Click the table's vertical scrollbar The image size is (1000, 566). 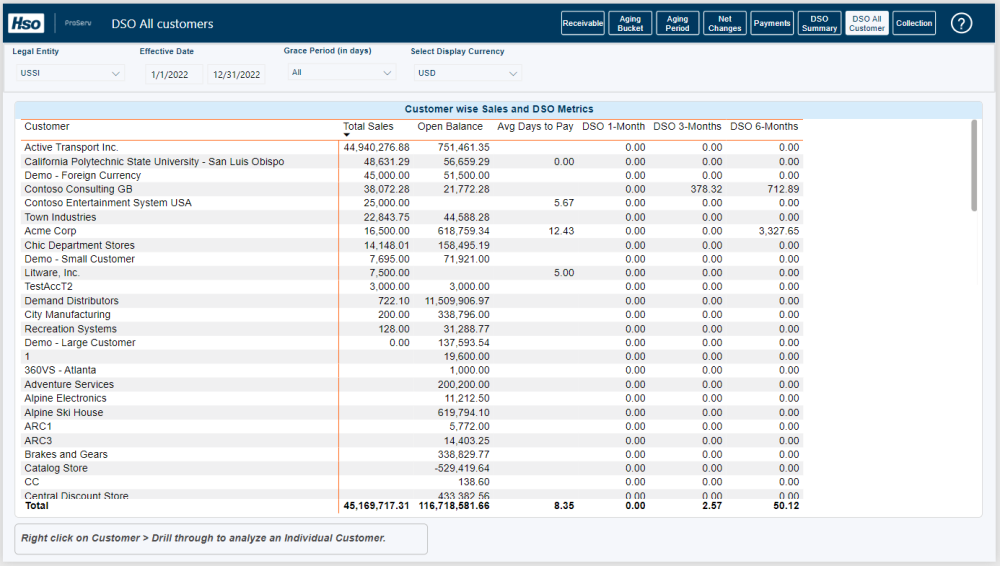click(974, 166)
